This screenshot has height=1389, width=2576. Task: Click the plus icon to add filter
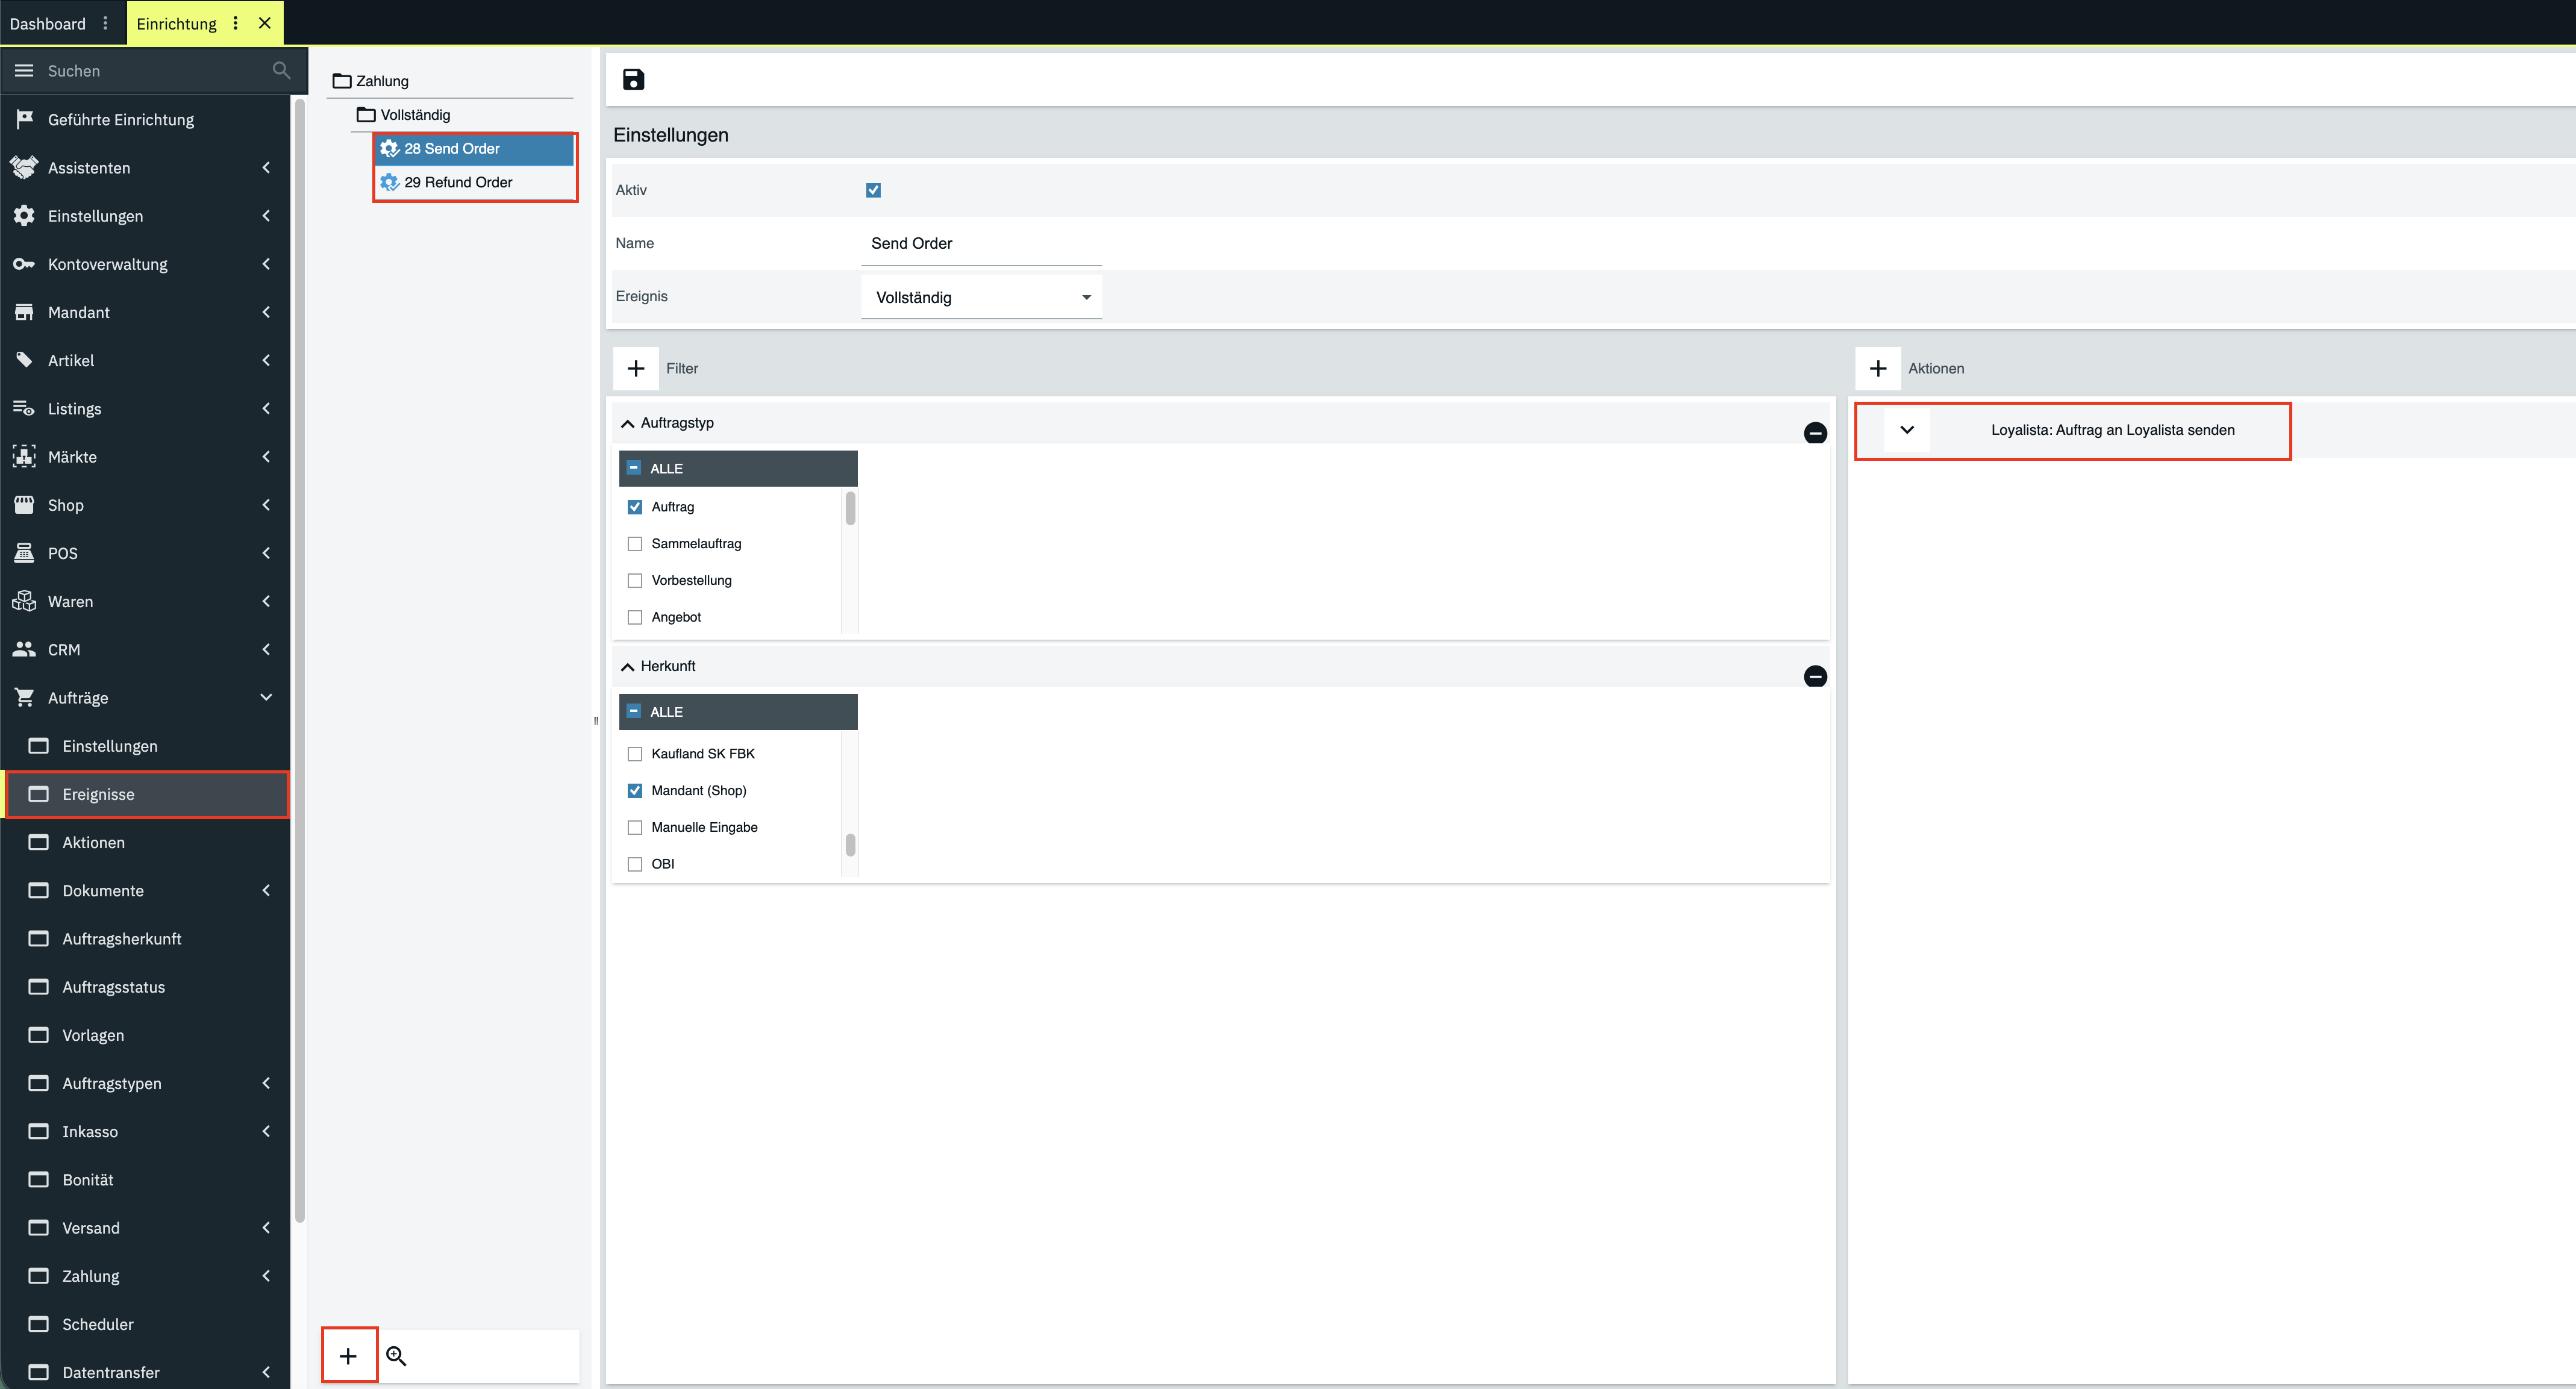point(635,368)
